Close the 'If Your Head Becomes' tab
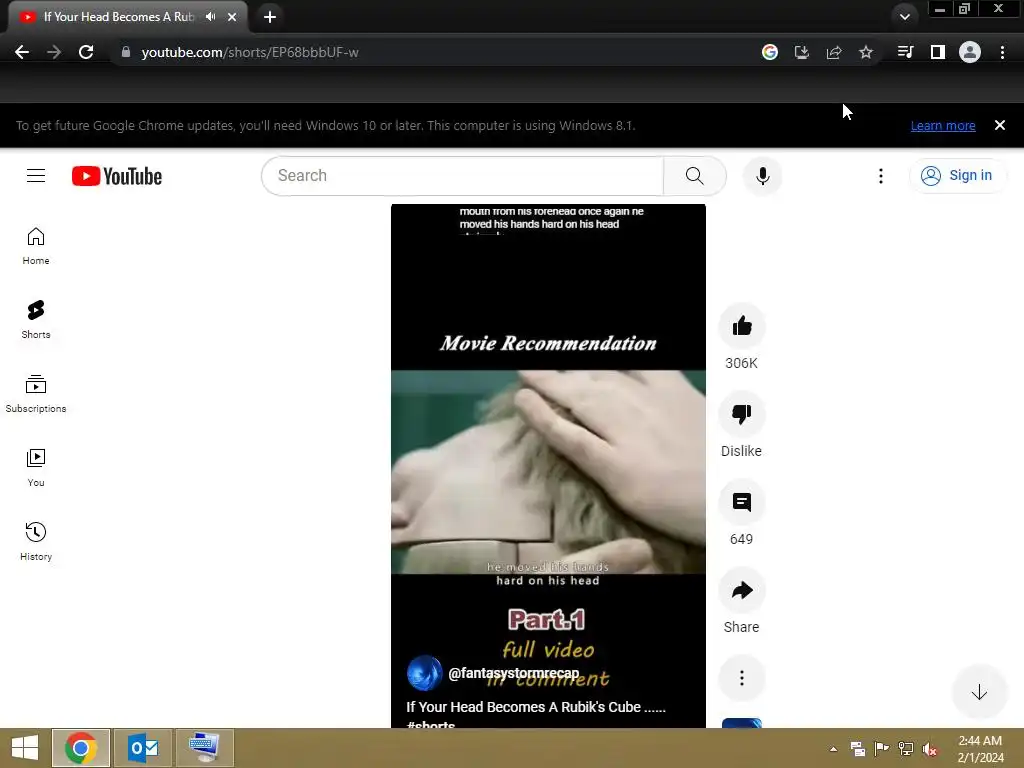This screenshot has height=768, width=1024. click(232, 17)
